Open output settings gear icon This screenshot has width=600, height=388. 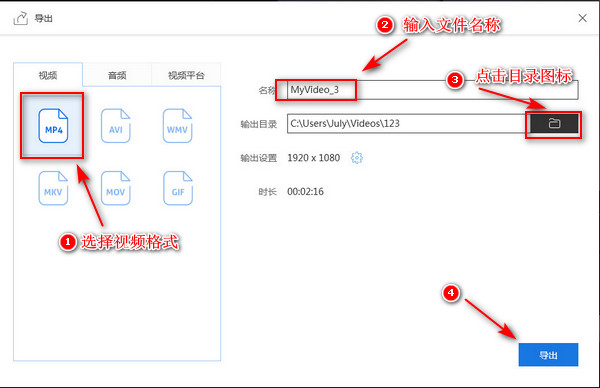[x=357, y=158]
